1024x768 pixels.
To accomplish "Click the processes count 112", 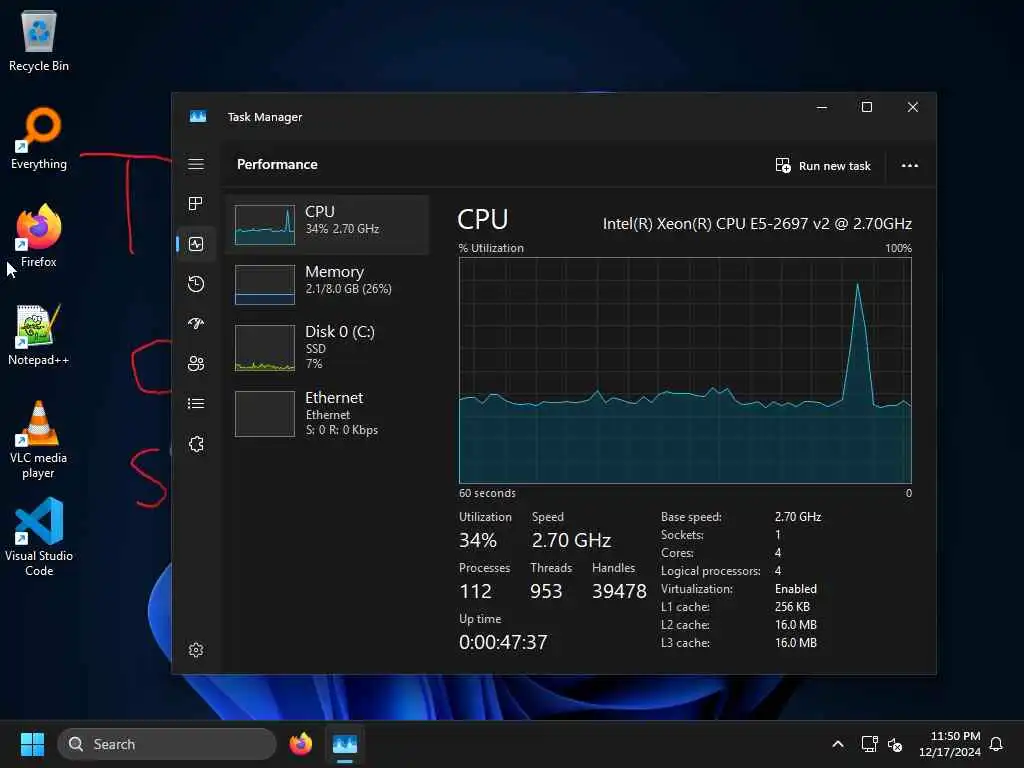I will 475,591.
